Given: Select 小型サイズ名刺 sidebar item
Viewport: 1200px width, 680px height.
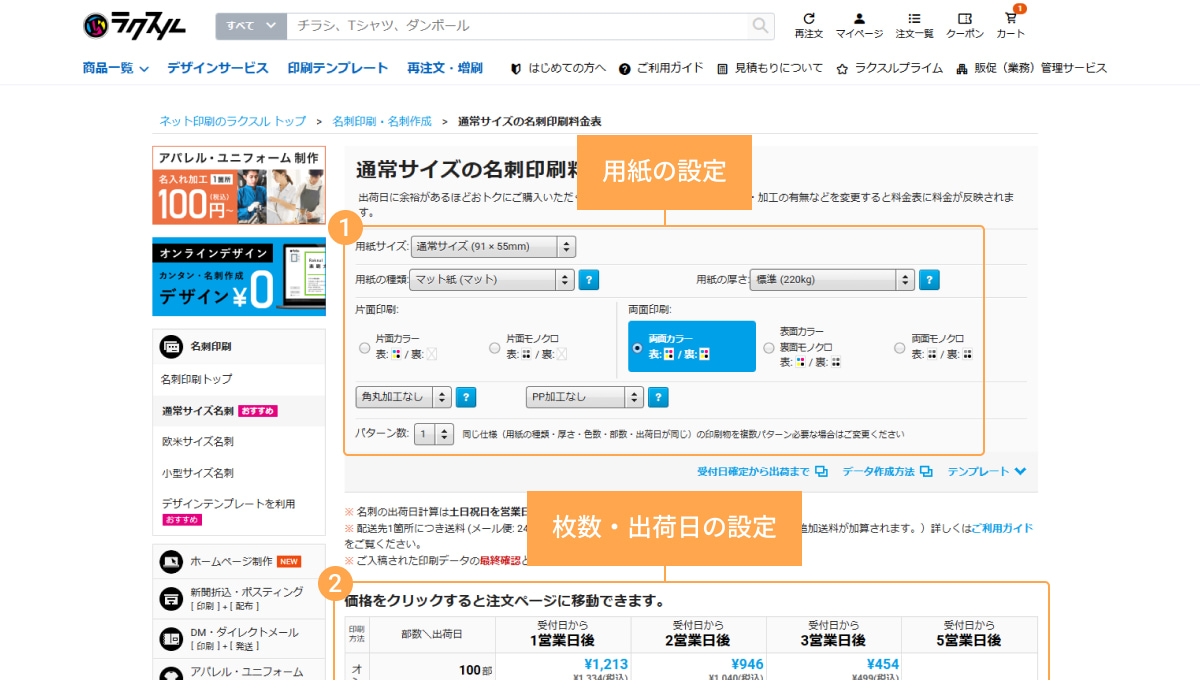Looking at the screenshot, I should 198,473.
